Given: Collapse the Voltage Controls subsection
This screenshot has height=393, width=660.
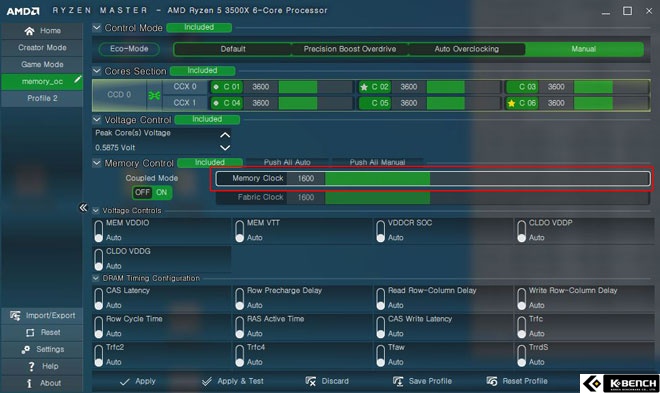Looking at the screenshot, I should pos(96,210).
